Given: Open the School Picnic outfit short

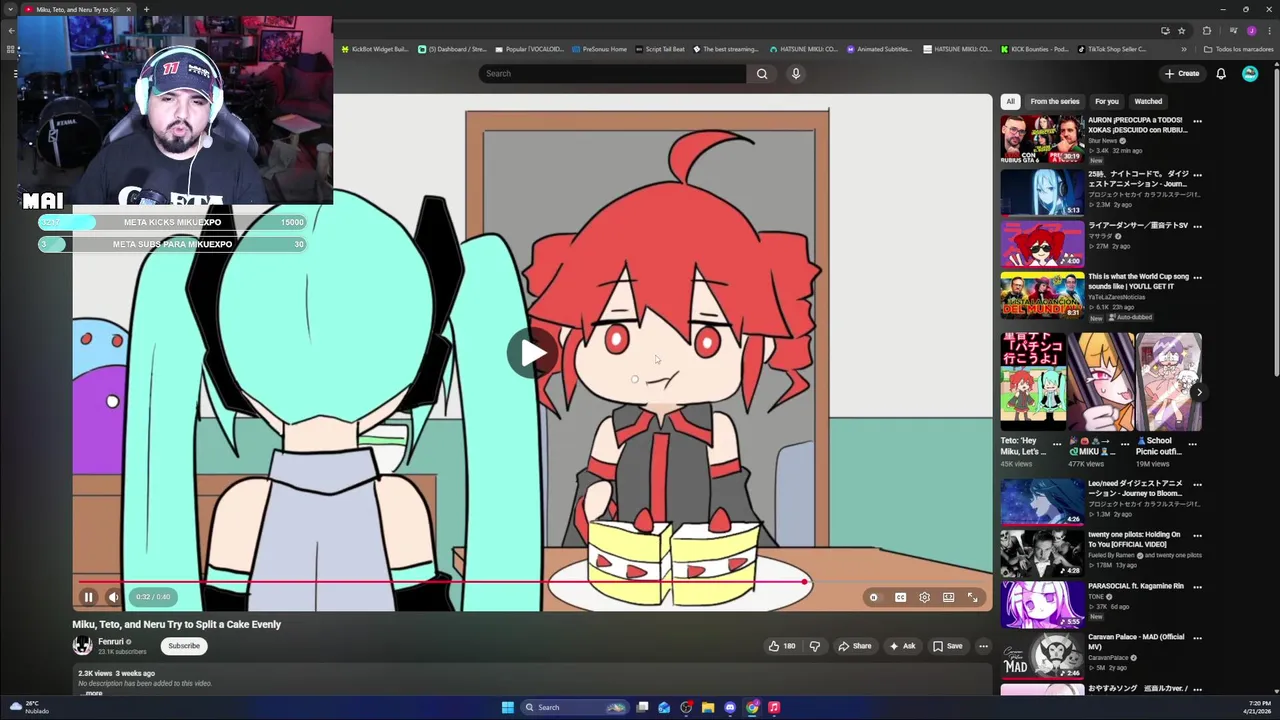Looking at the screenshot, I should pyautogui.click(x=1169, y=382).
